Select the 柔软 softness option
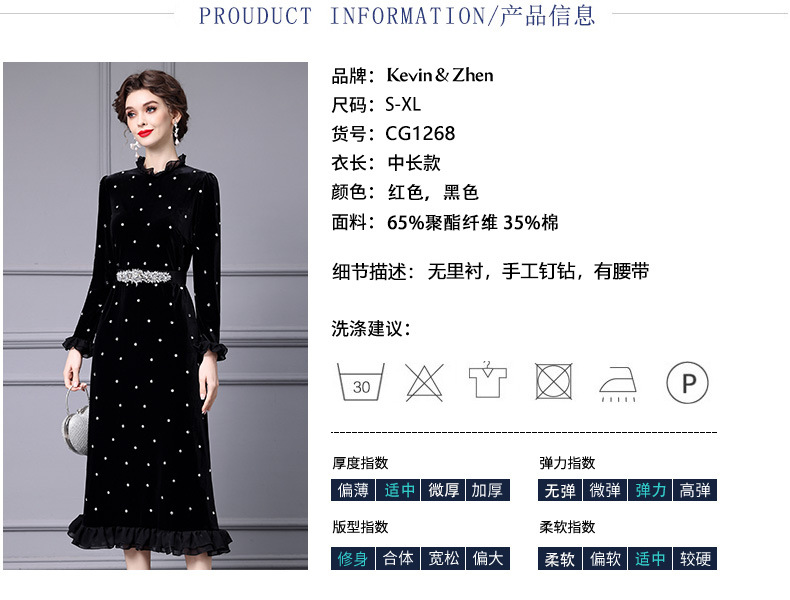 (560, 558)
